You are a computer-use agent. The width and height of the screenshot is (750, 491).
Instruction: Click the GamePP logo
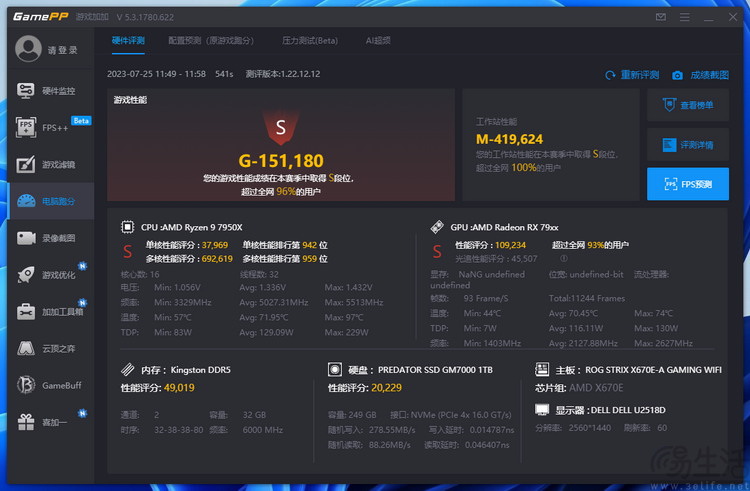(x=41, y=17)
